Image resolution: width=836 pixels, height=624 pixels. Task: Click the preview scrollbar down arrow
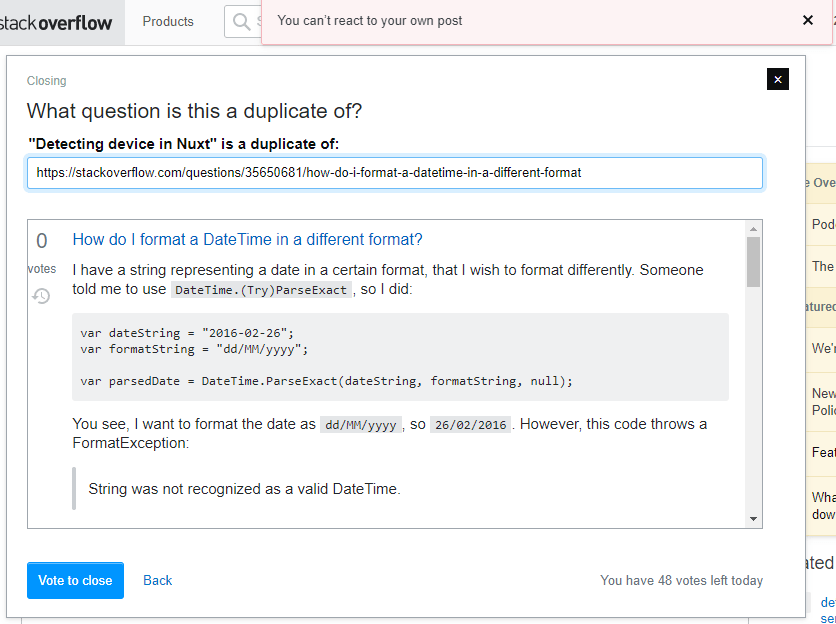[753, 519]
